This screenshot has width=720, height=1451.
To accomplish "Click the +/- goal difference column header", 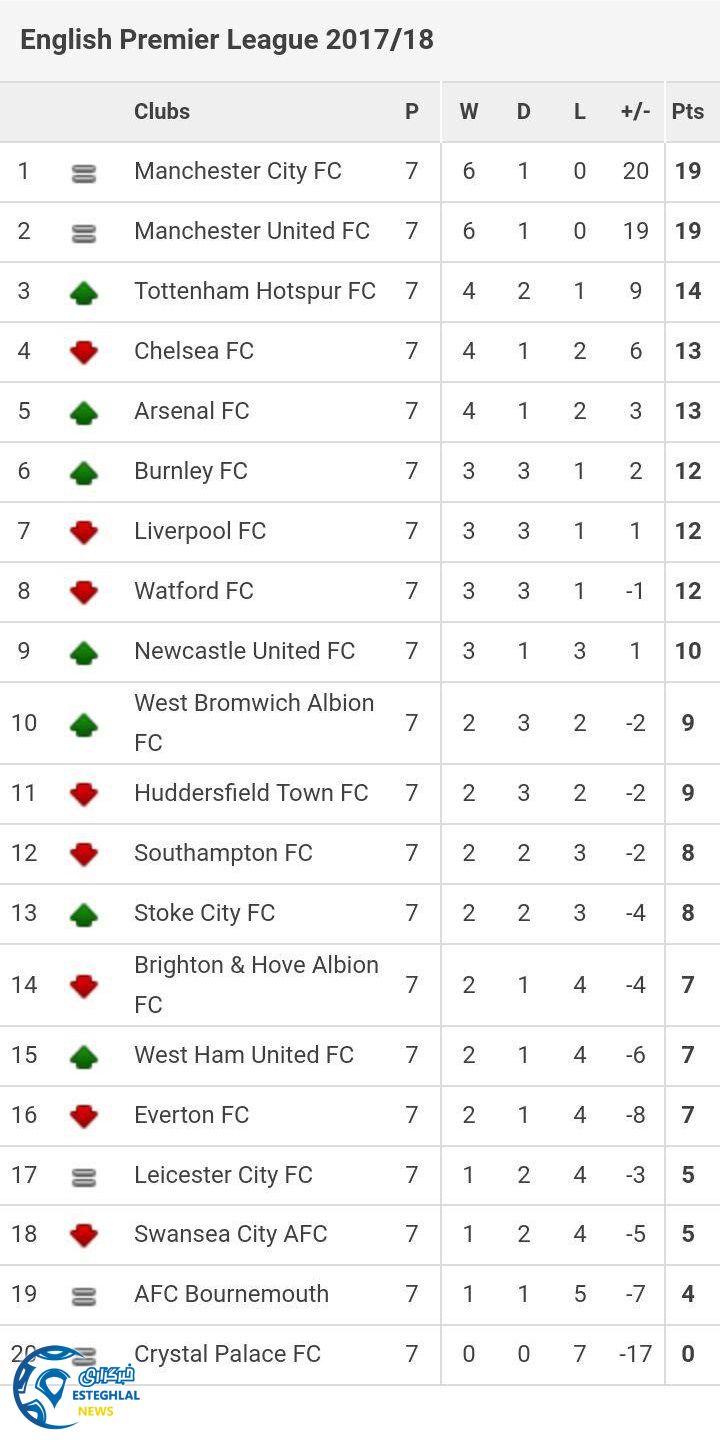I will click(x=635, y=111).
